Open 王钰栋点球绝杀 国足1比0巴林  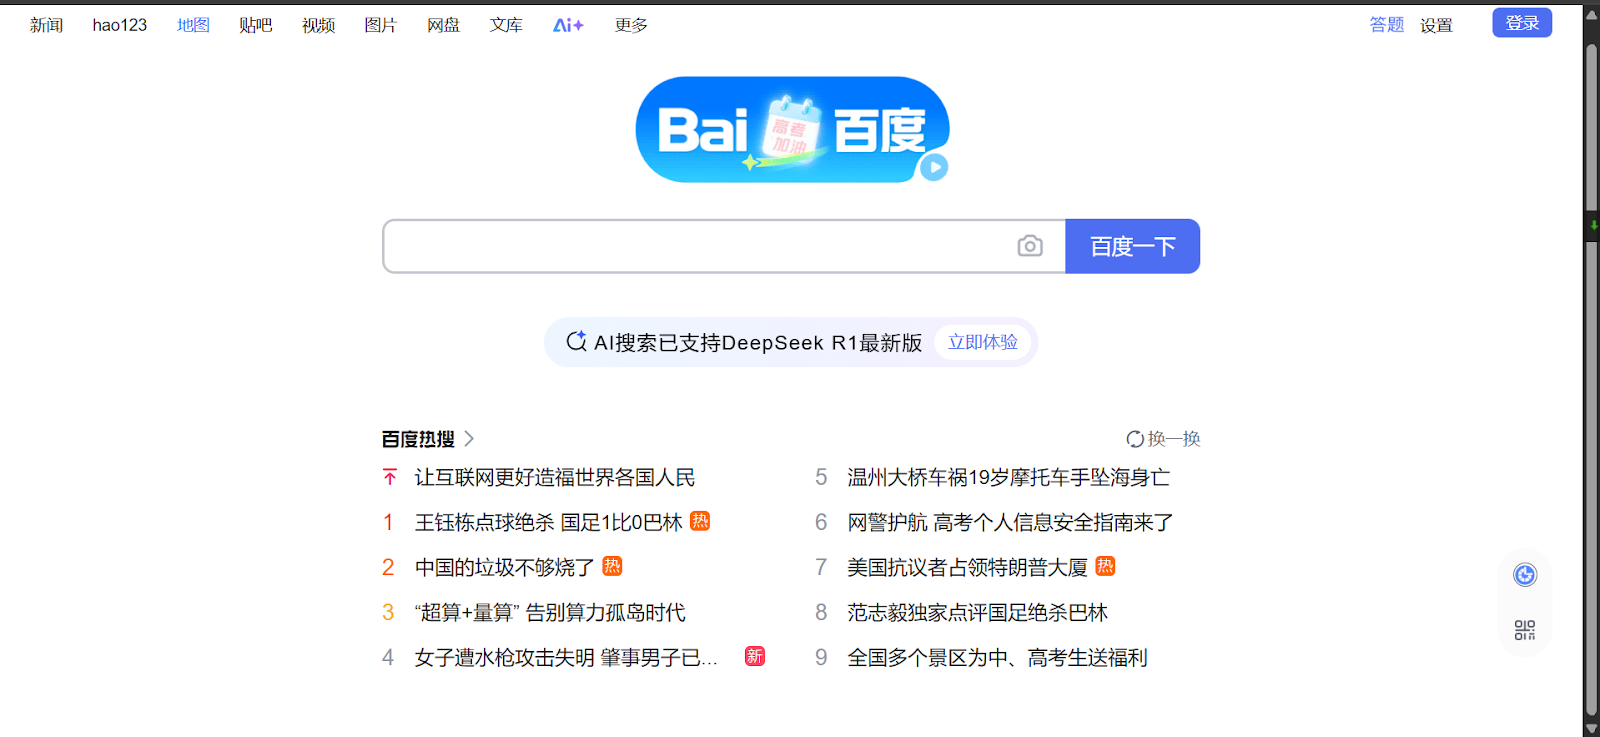(548, 522)
